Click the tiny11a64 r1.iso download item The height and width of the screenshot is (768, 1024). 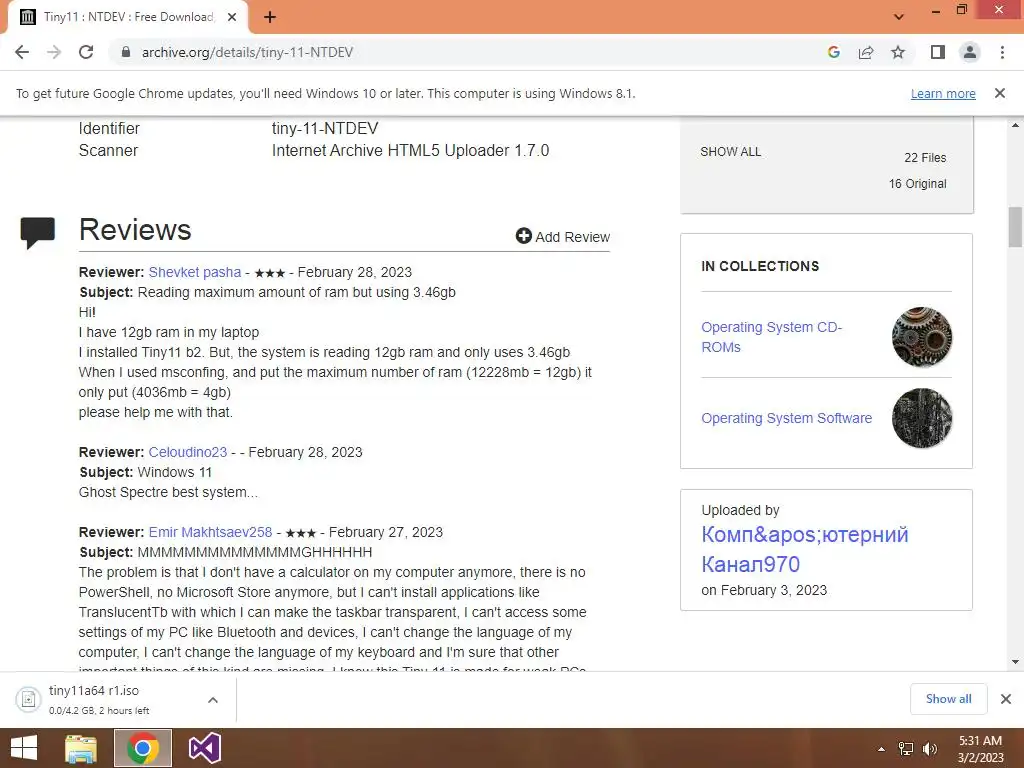coord(118,699)
